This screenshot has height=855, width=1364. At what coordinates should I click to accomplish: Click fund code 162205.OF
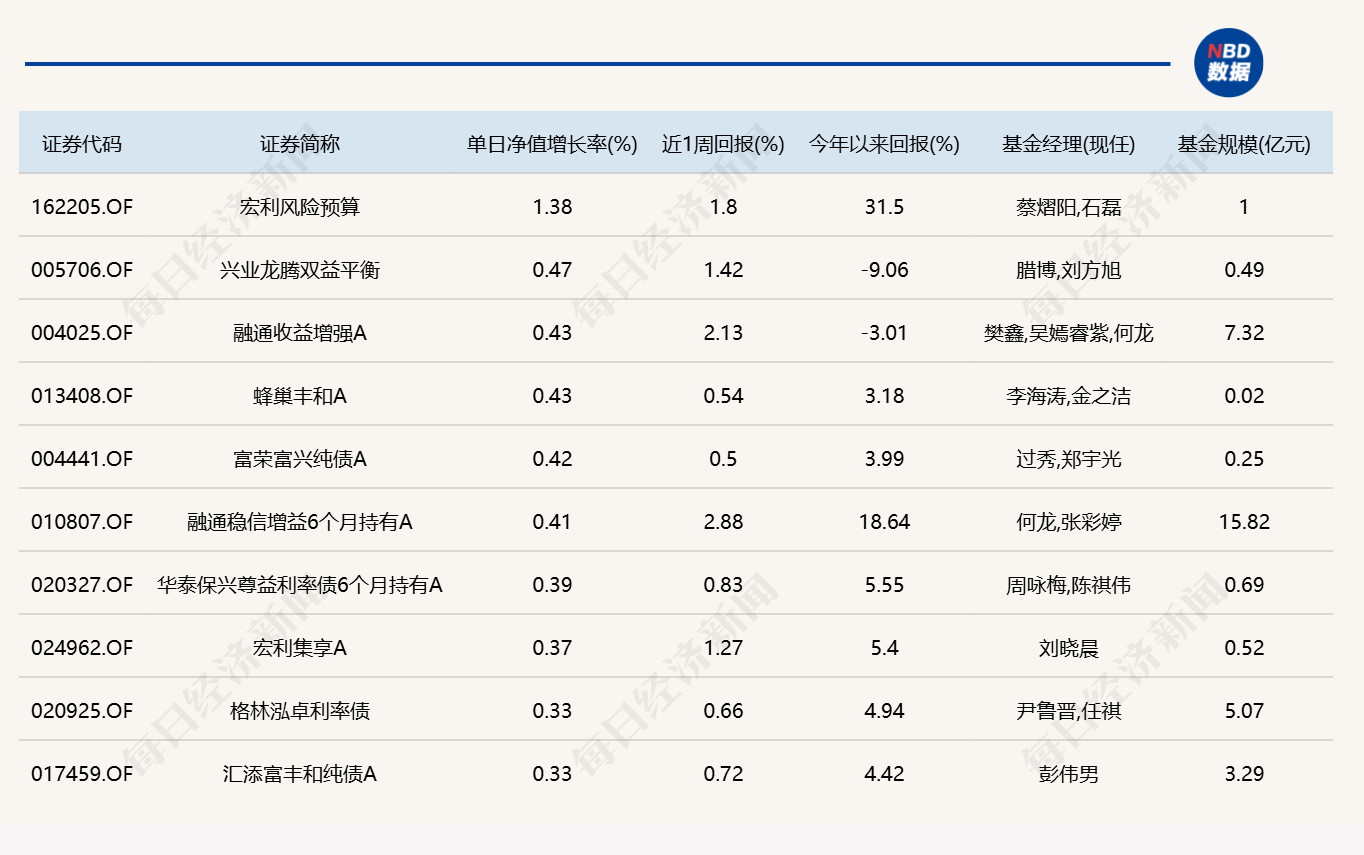[x=82, y=207]
